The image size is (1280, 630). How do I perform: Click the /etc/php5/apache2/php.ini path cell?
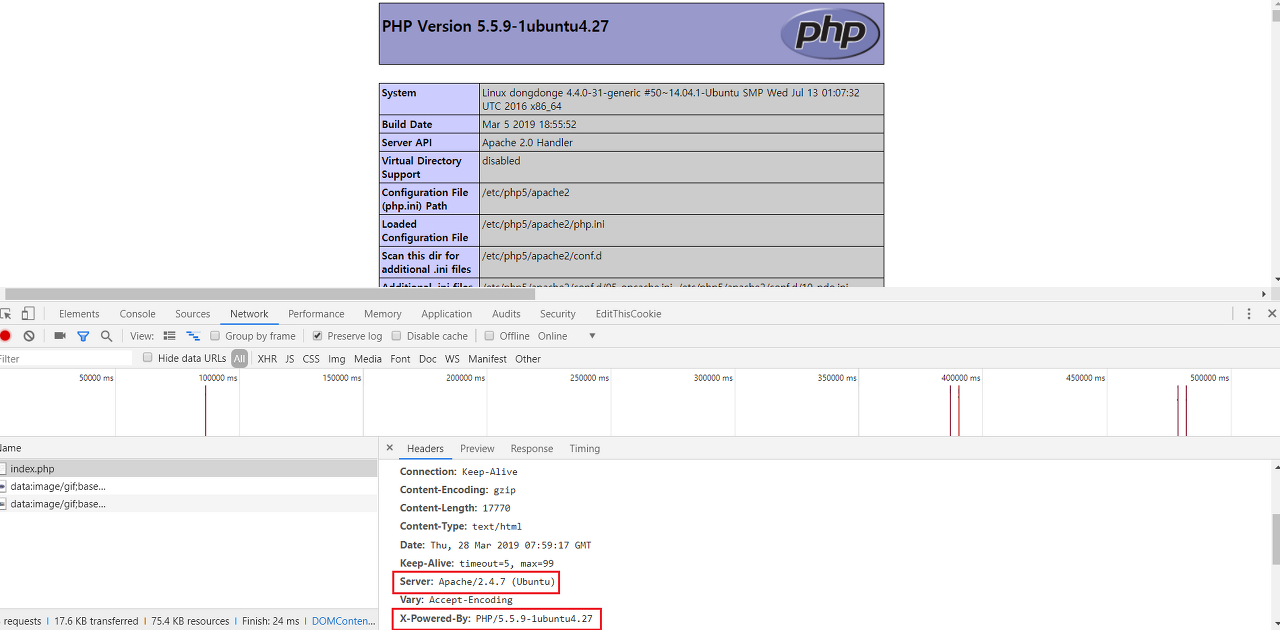click(682, 231)
